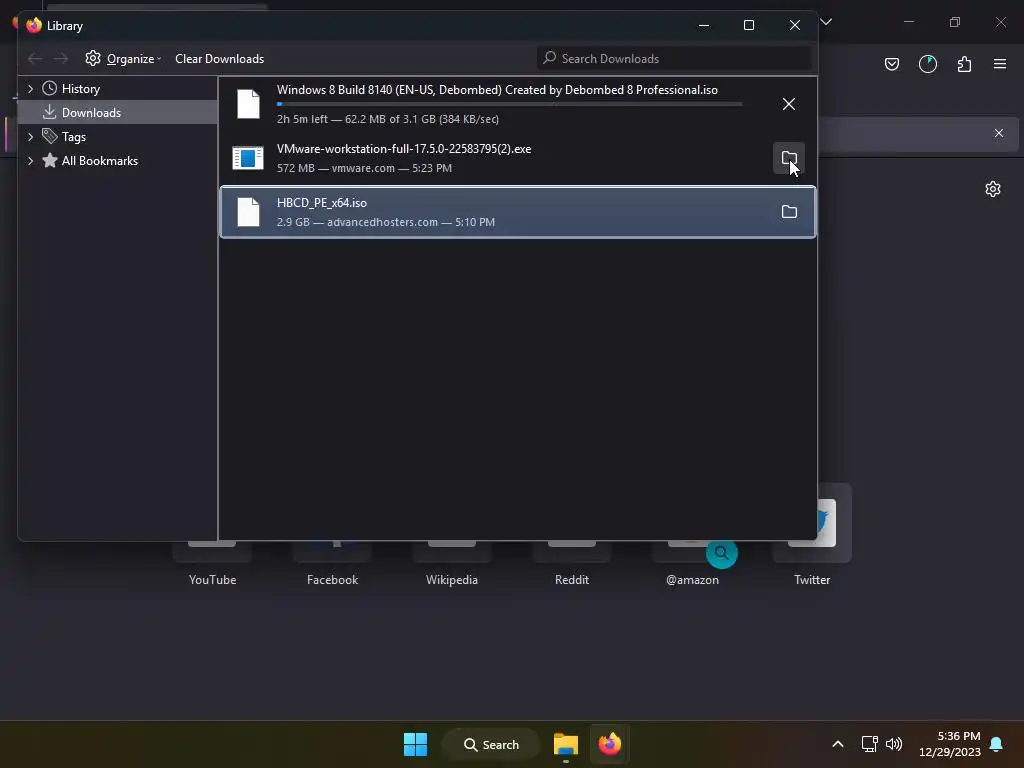Cancel the Windows 8 Build 8140 download
The height and width of the screenshot is (768, 1024).
point(789,104)
